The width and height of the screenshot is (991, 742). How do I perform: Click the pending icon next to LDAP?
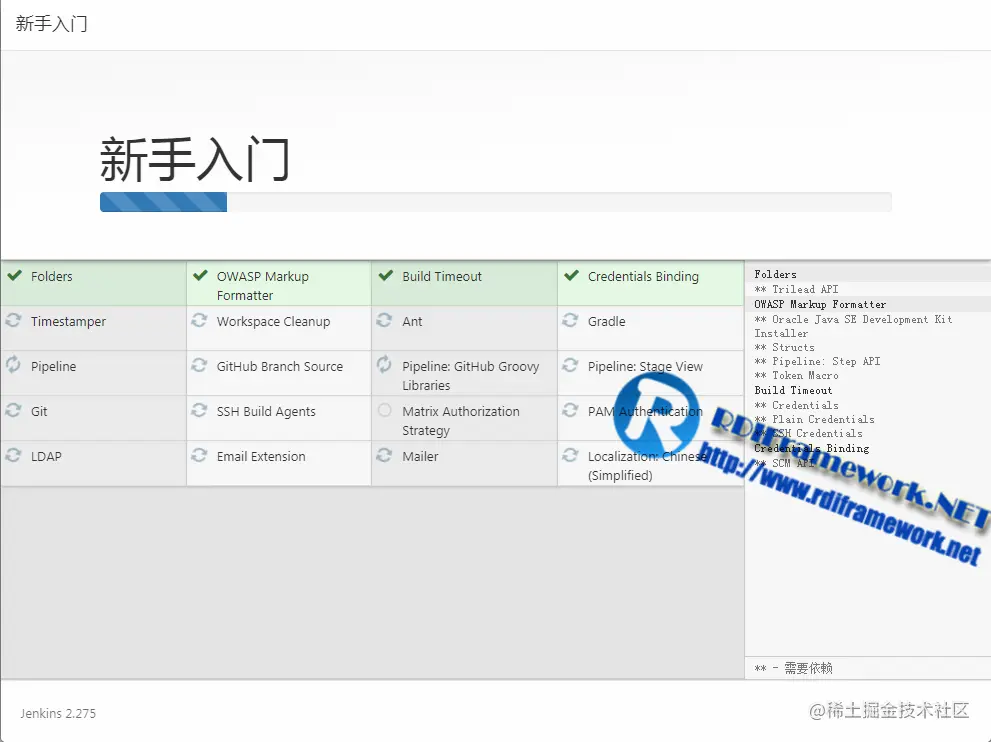13,455
